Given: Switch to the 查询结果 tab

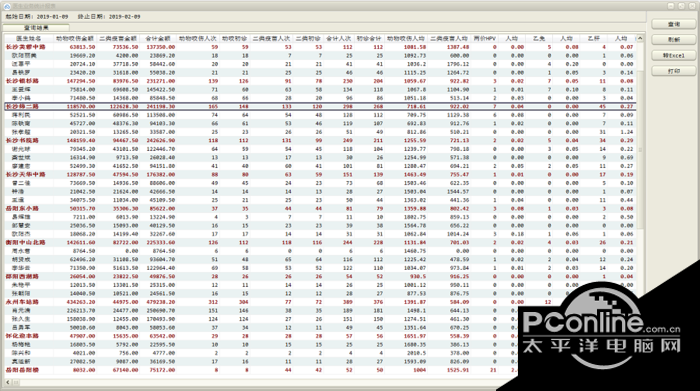Looking at the screenshot, I should click(36, 28).
